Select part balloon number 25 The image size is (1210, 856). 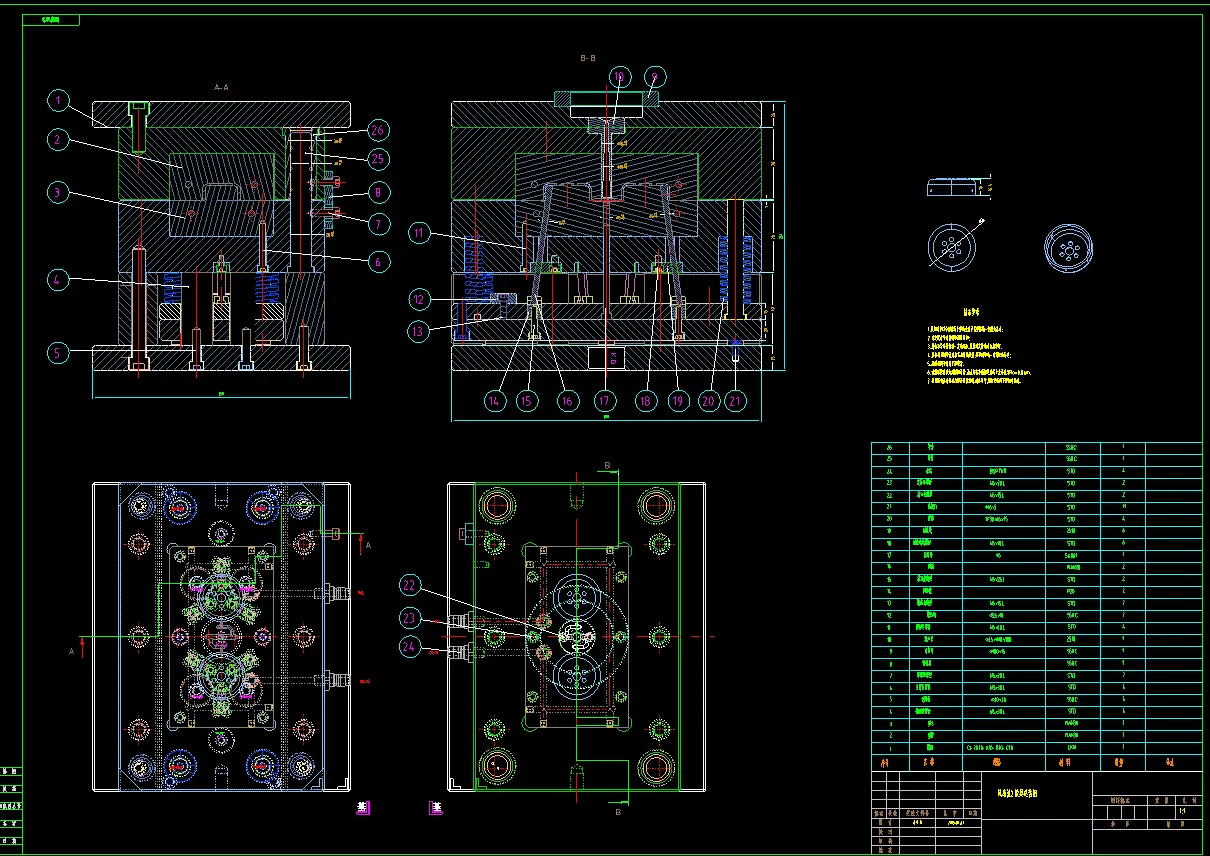[x=377, y=159]
